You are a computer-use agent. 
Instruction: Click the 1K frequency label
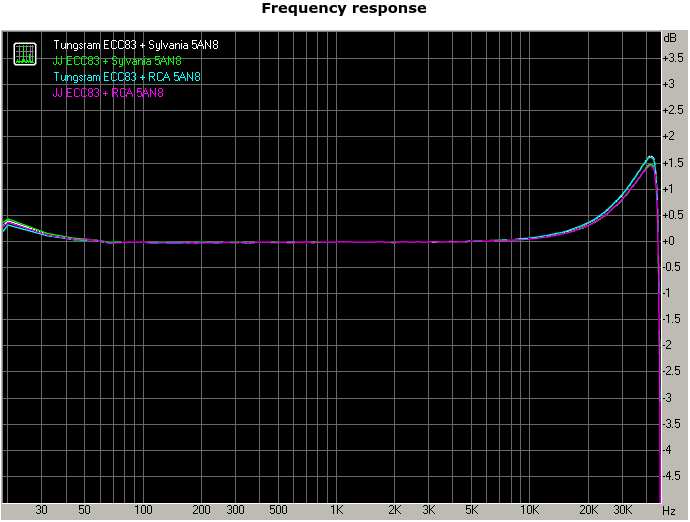337,510
